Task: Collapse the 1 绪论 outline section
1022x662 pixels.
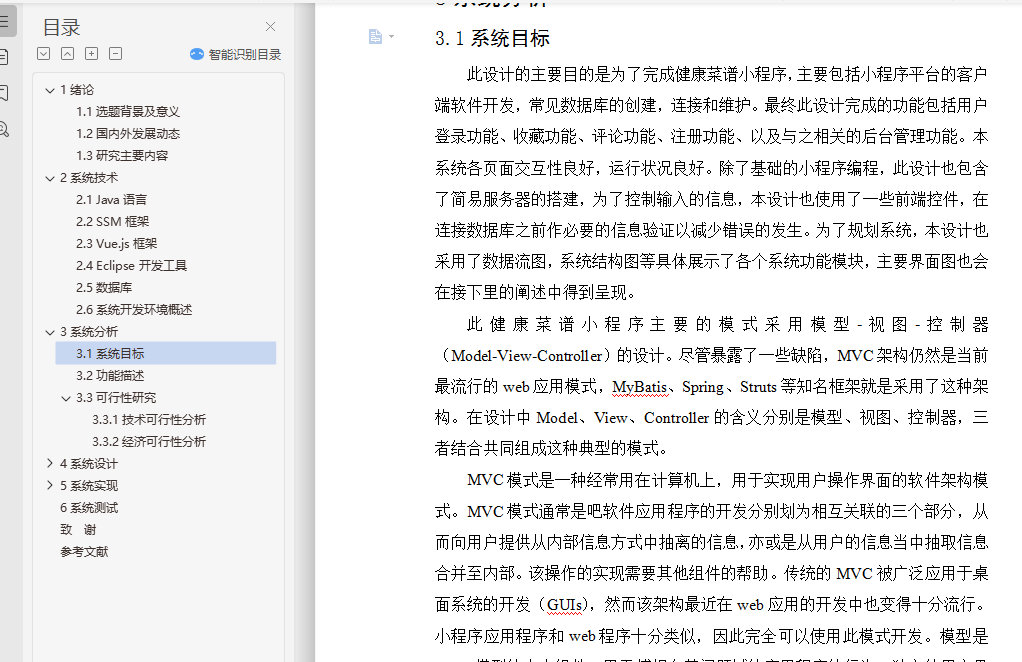Action: 50,90
